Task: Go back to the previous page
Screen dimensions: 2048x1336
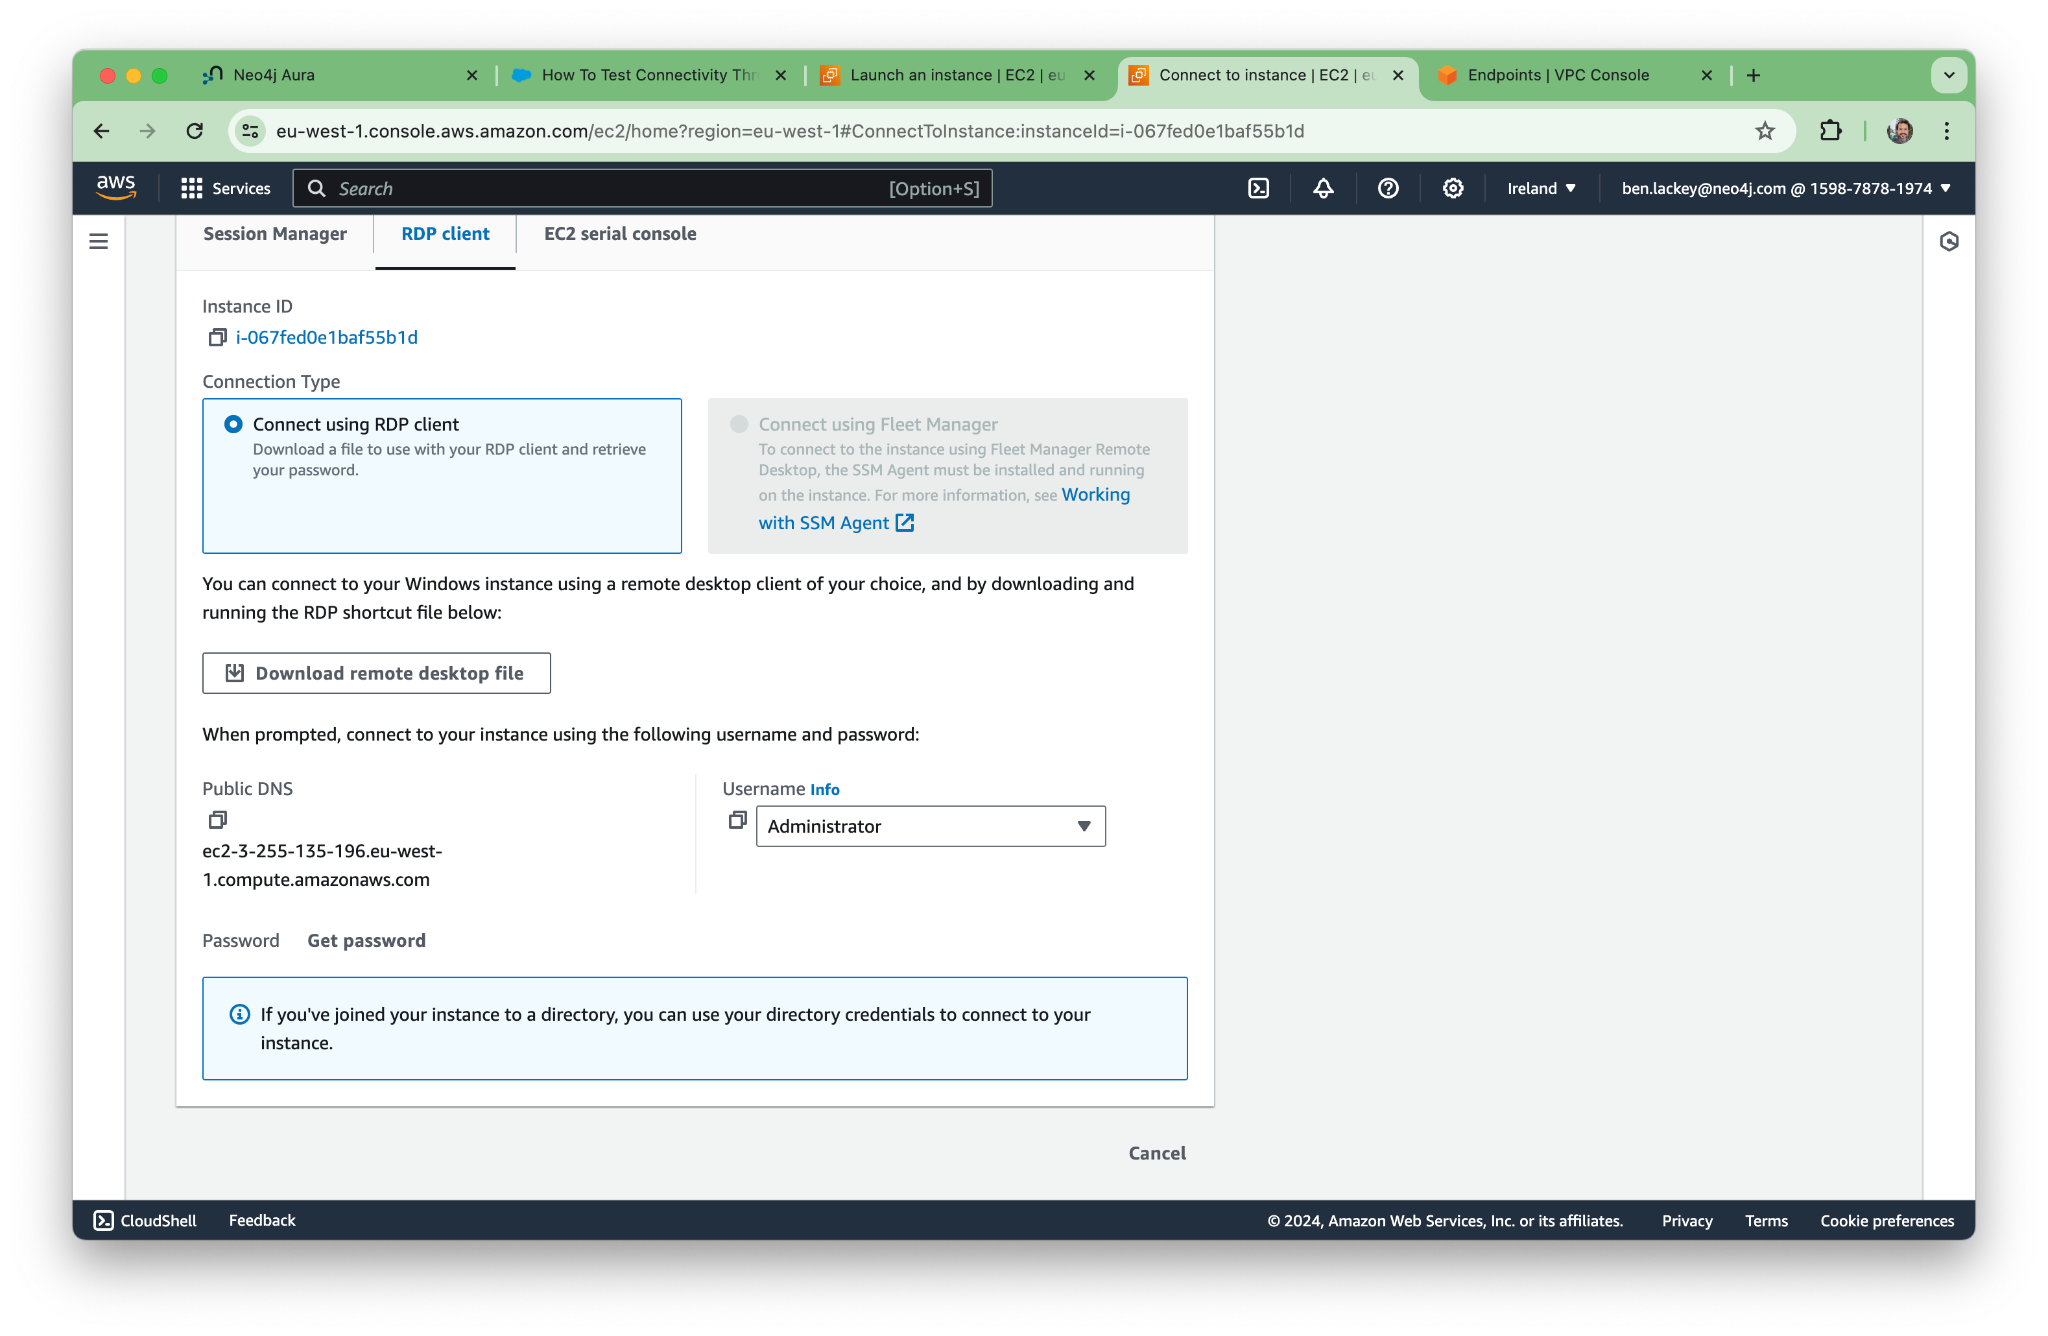Action: (101, 131)
